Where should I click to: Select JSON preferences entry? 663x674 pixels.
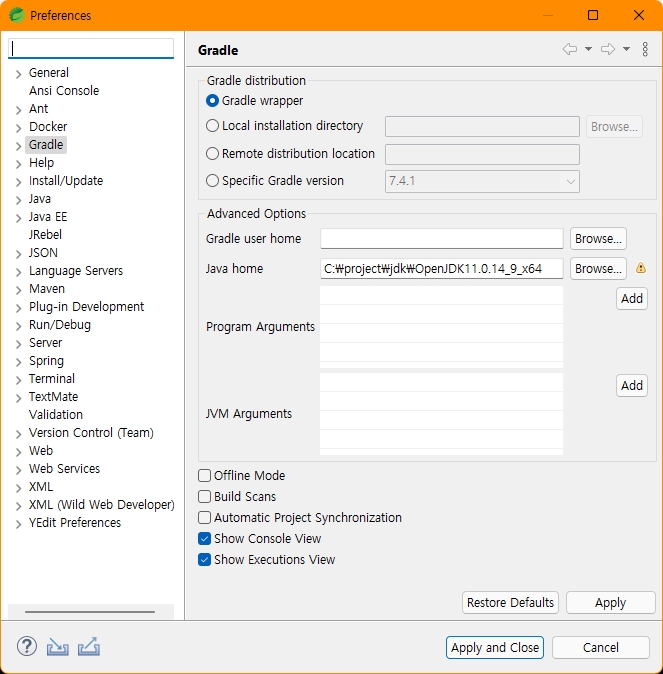43,253
